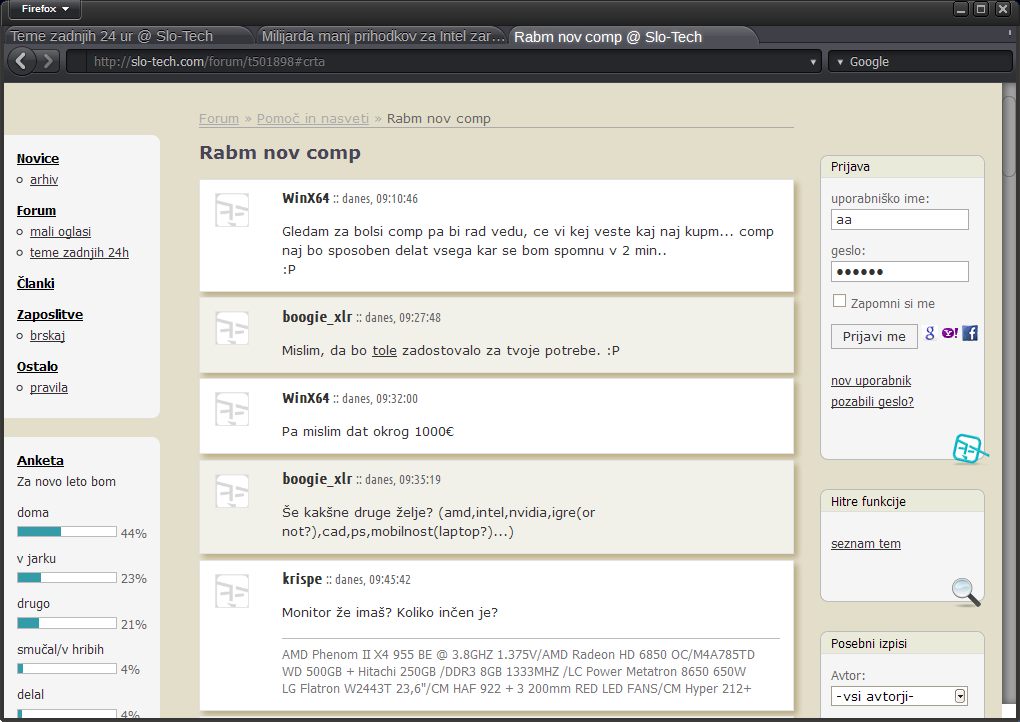
Task: Sign in with the Google icon
Action: 930,333
